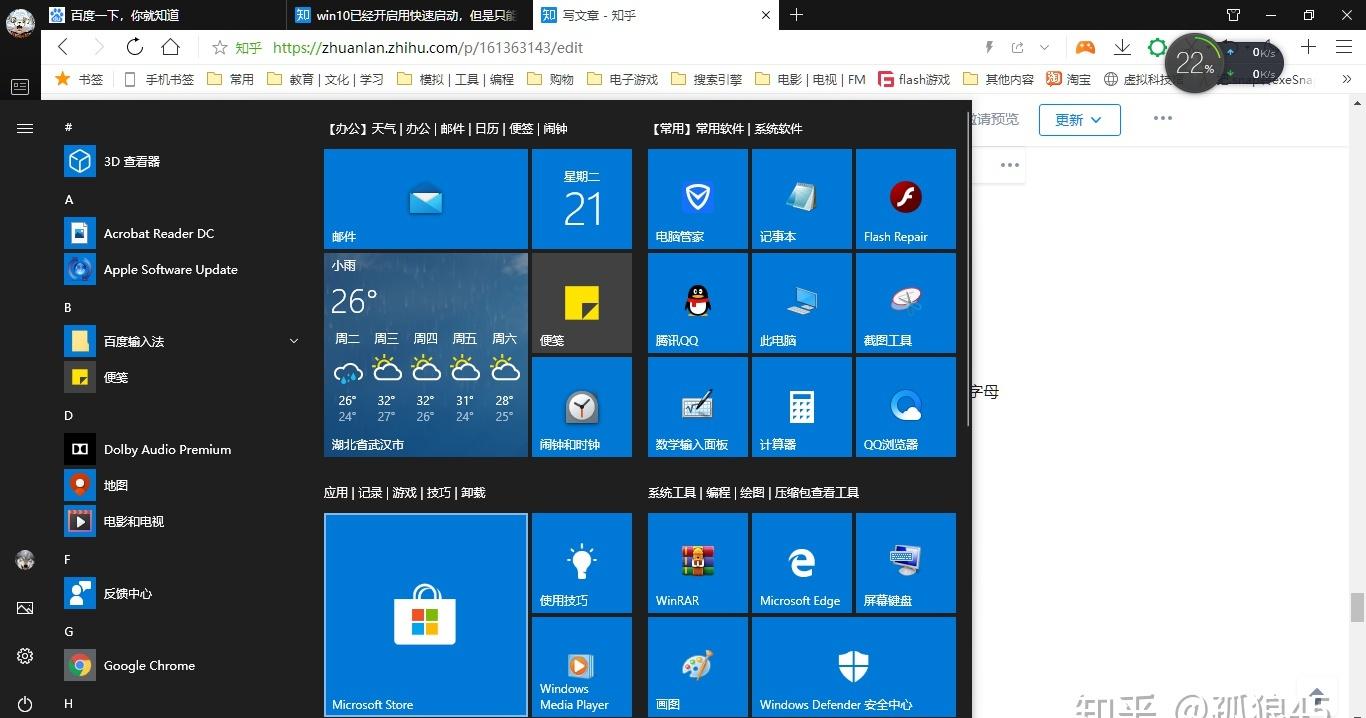1366x718 pixels.
Task: Expand the 百度输入法 folder chevron
Action: click(294, 341)
